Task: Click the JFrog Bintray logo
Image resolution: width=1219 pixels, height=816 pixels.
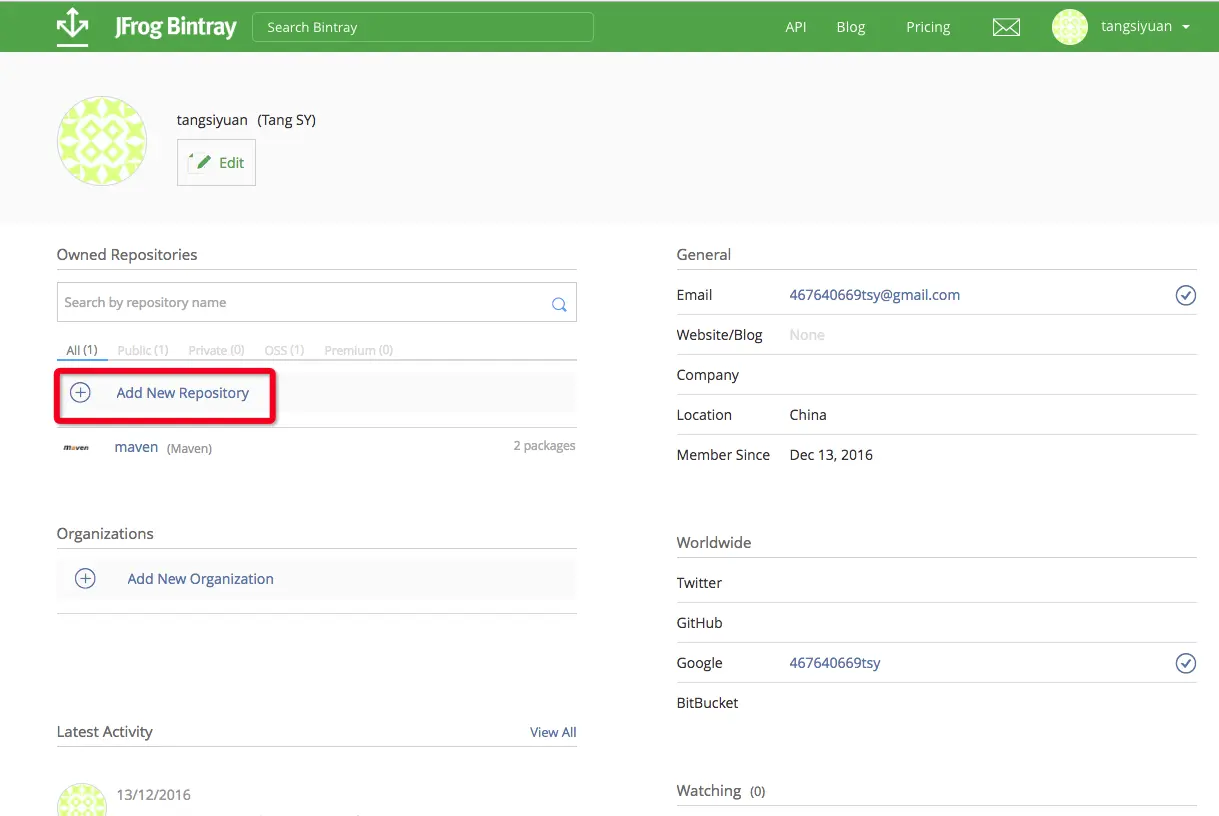Action: coord(146,26)
